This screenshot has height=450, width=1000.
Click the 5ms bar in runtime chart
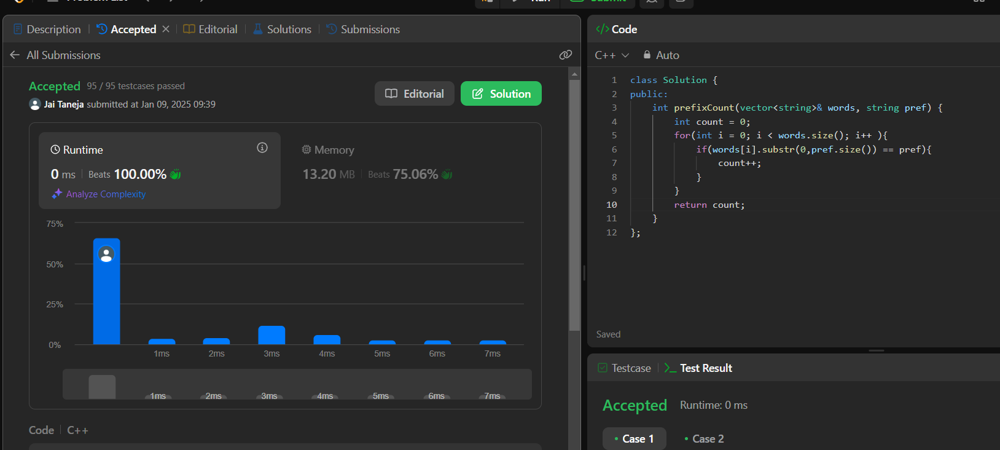click(x=382, y=342)
